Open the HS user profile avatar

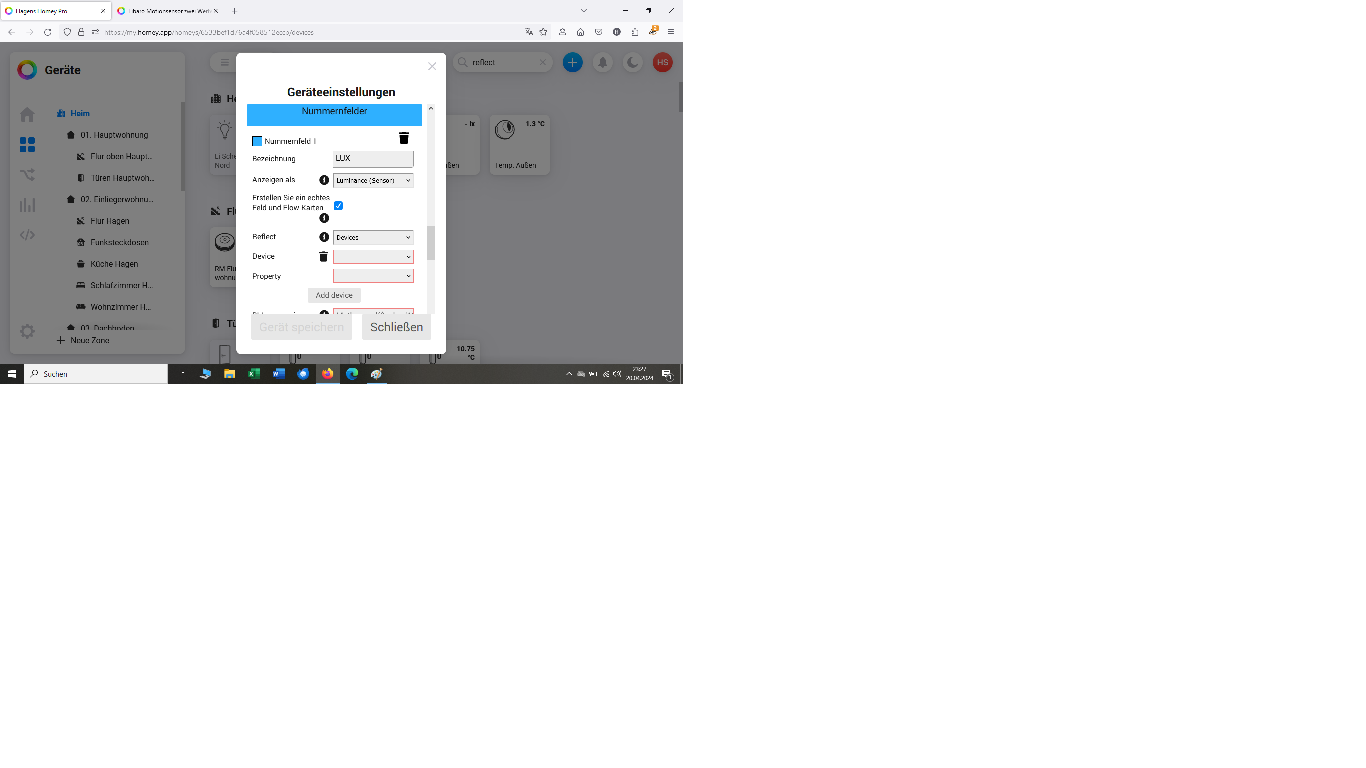[662, 62]
